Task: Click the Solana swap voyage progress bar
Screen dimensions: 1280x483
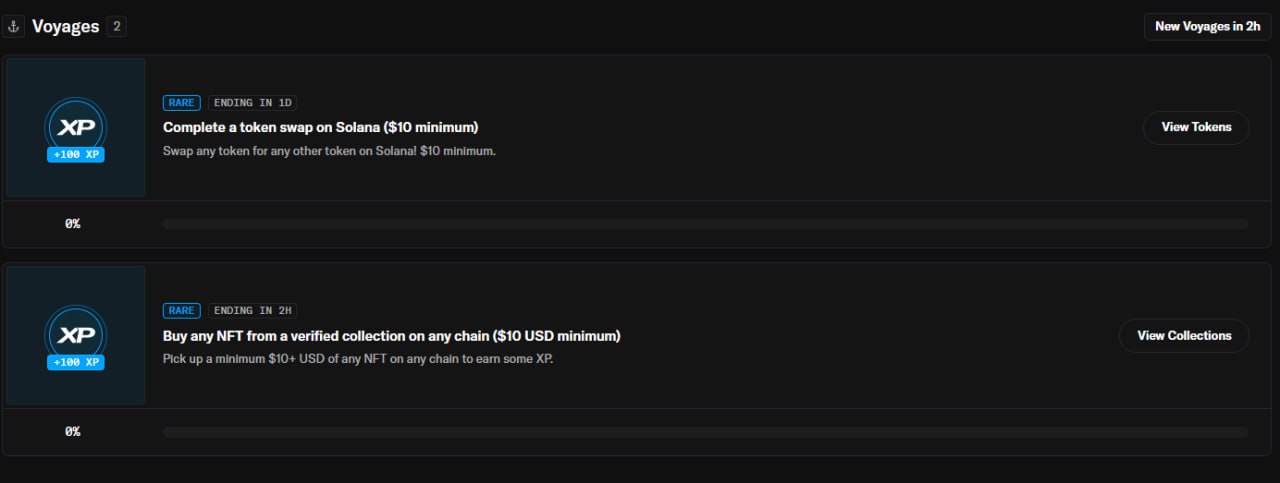Action: click(x=706, y=224)
